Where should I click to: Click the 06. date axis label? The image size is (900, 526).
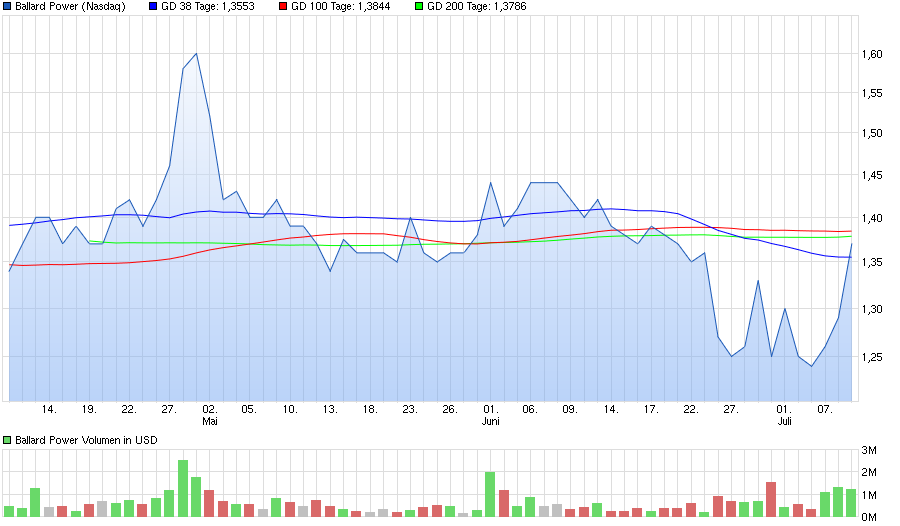(x=530, y=410)
